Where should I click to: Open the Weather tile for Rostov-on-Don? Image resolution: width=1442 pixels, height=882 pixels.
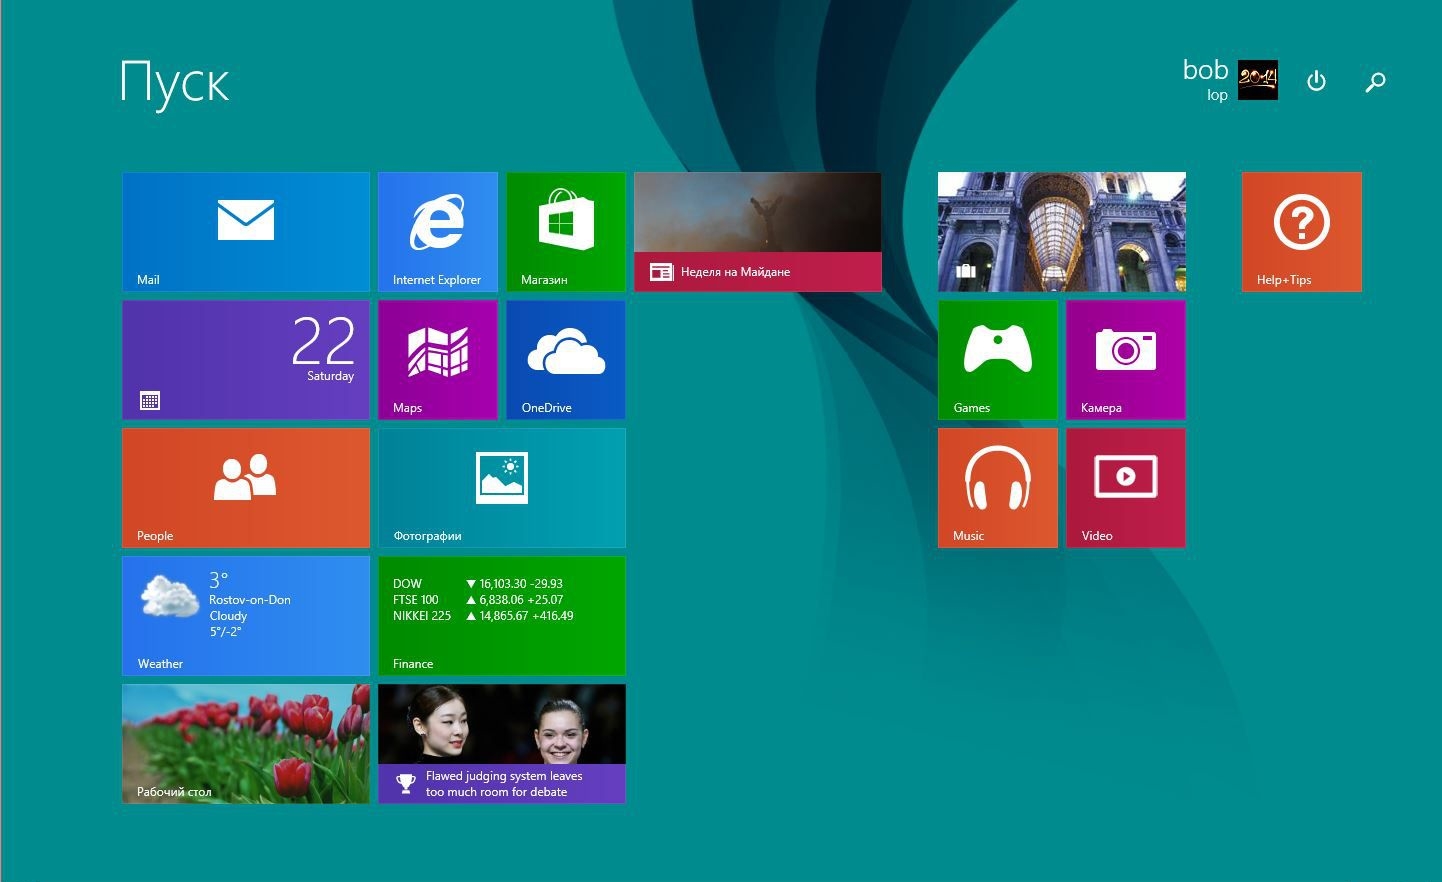(245, 615)
